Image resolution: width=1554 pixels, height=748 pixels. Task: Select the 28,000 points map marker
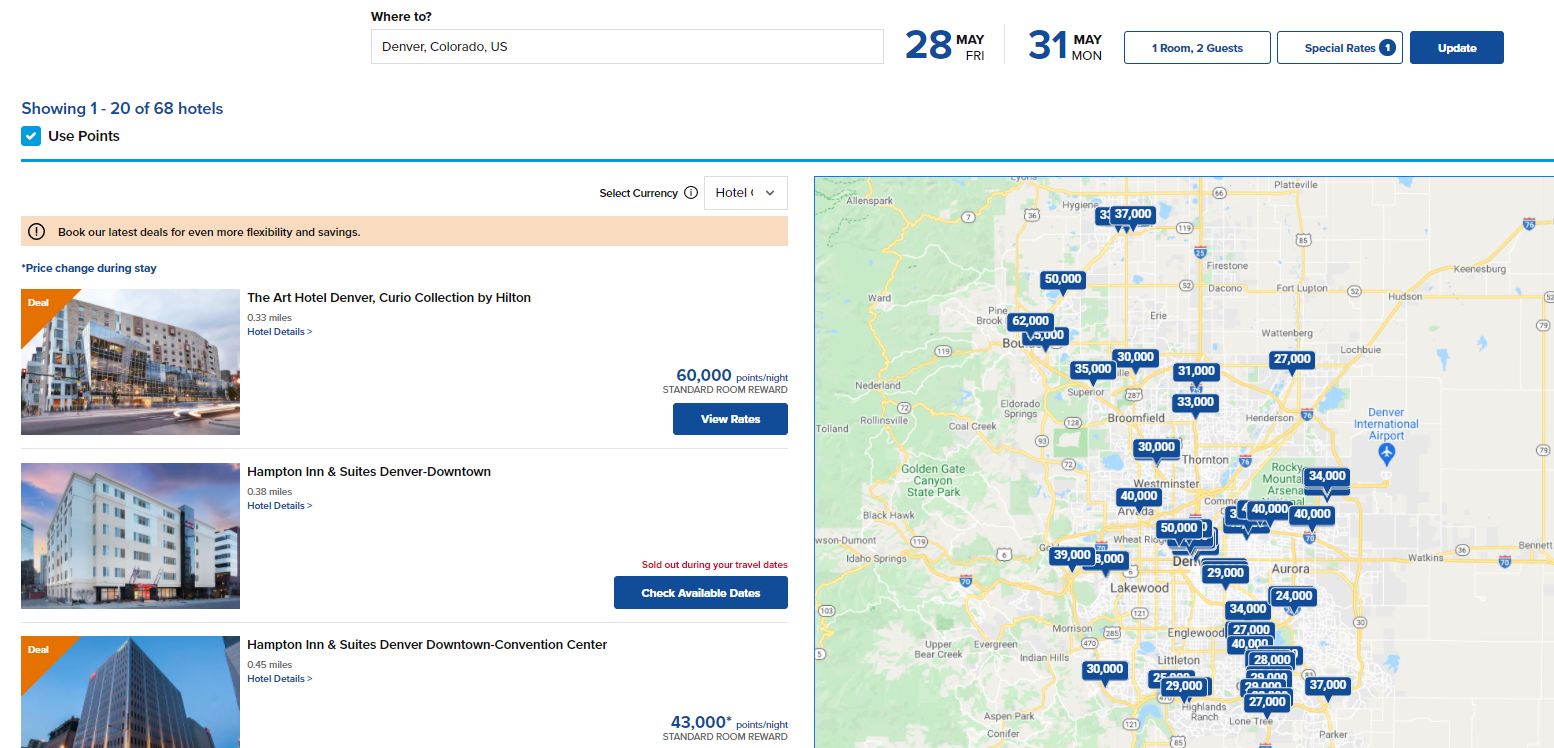[x=1272, y=660]
